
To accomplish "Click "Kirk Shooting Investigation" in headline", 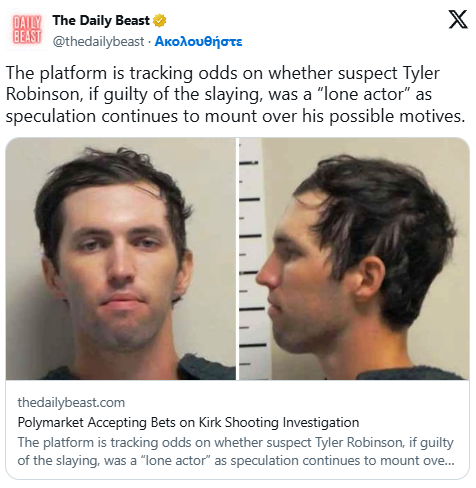I will pyautogui.click(x=279, y=422).
